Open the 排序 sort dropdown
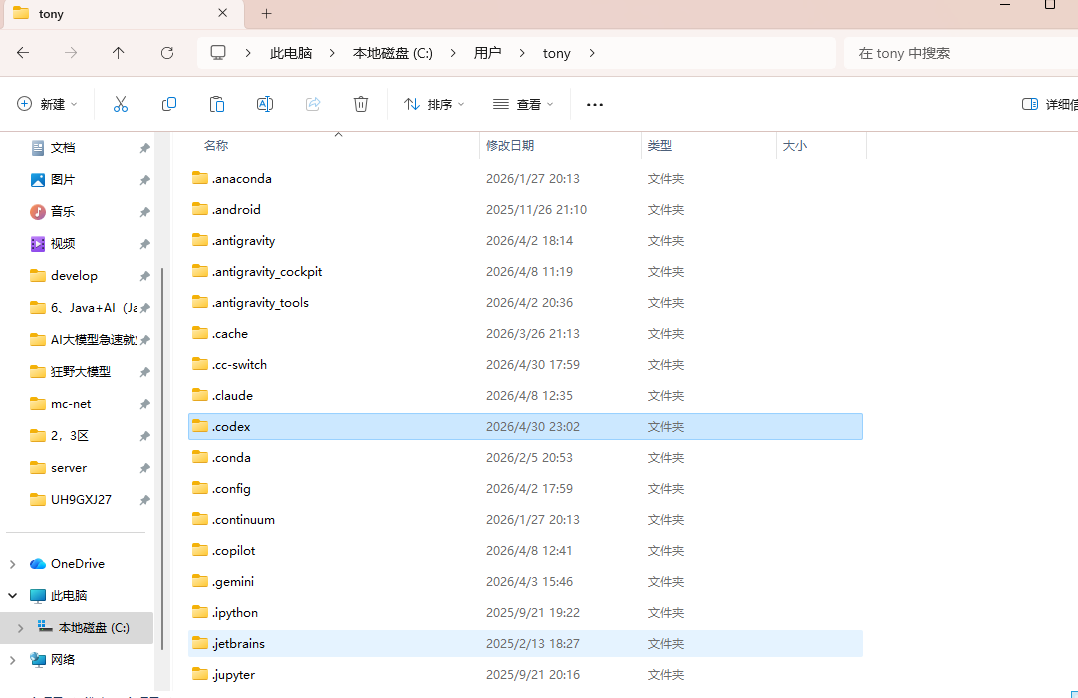Image resolution: width=1078 pixels, height=698 pixels. click(x=434, y=105)
